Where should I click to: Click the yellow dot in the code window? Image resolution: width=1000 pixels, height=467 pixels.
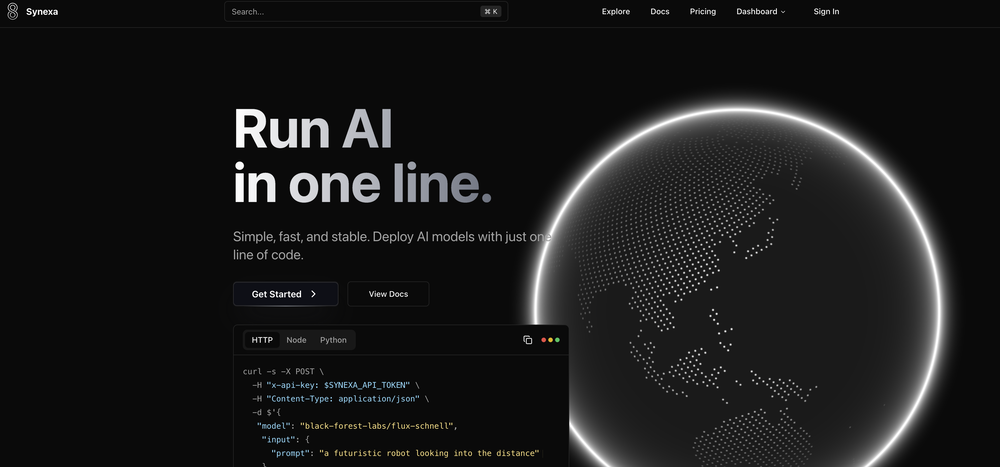tap(550, 340)
